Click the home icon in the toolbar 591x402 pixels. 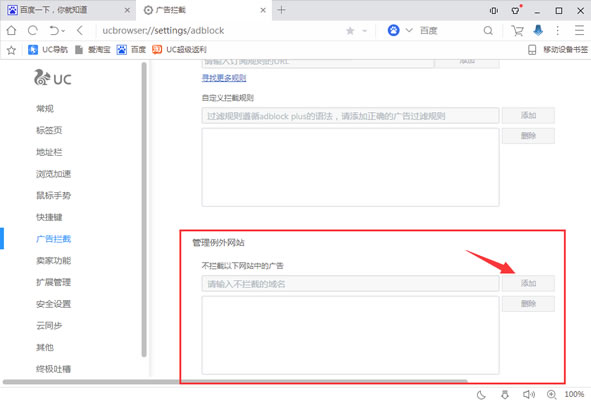(x=11, y=31)
